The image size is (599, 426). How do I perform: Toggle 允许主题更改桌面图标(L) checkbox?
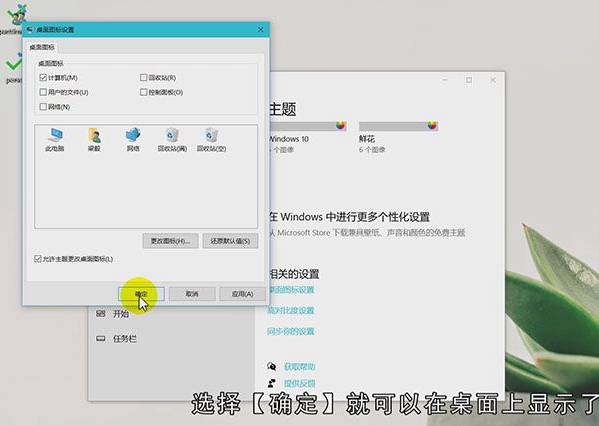[37, 259]
